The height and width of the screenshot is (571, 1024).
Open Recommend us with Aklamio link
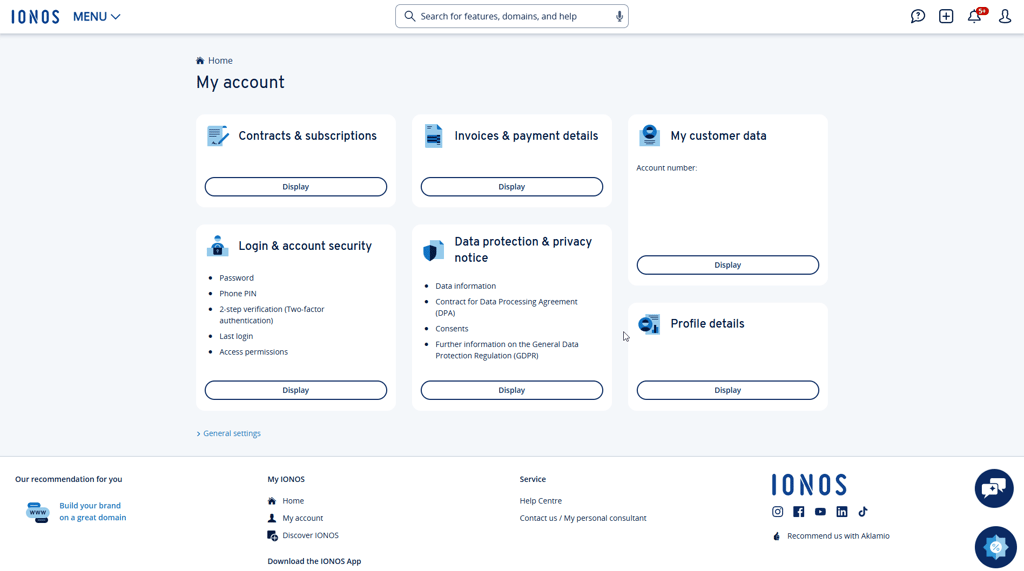[838, 536]
